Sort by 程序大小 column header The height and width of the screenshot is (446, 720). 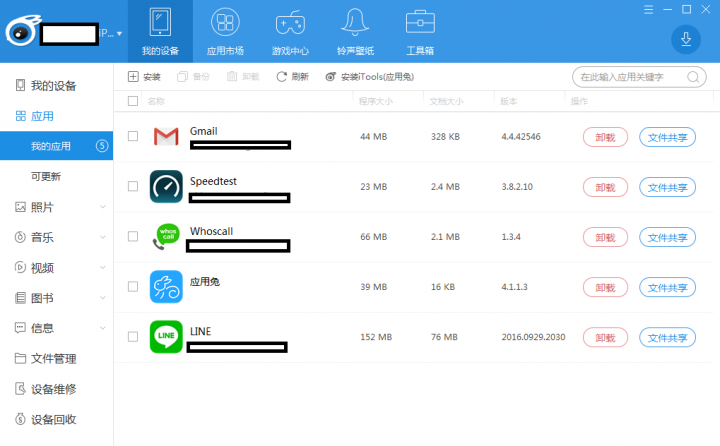tap(376, 101)
